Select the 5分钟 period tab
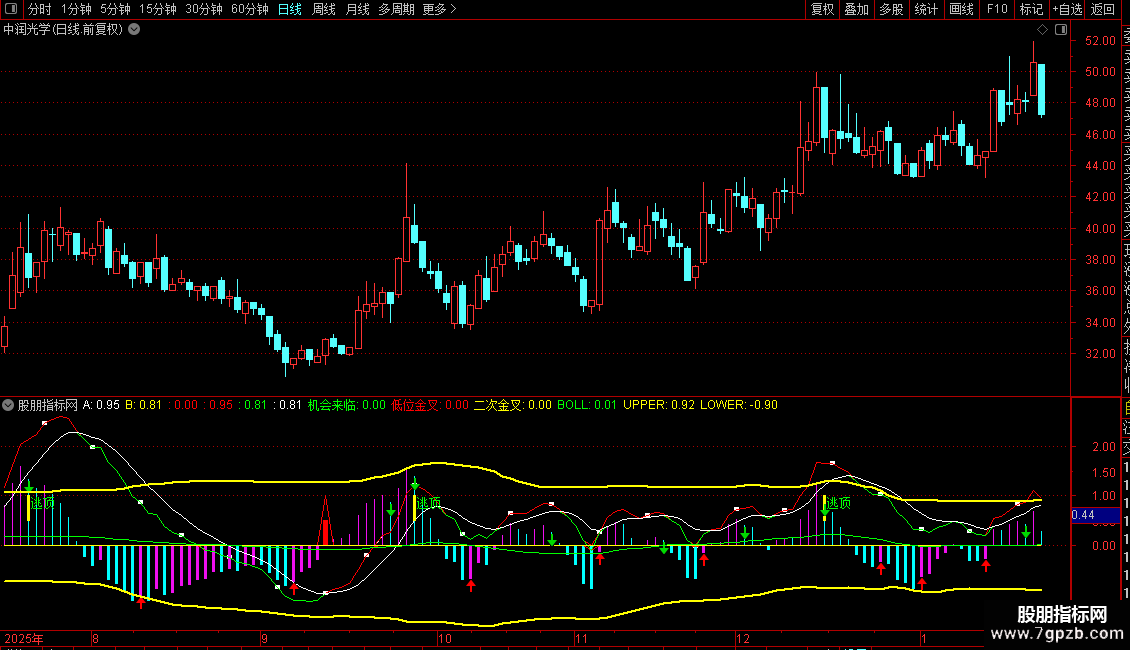1130x650 pixels. click(115, 9)
